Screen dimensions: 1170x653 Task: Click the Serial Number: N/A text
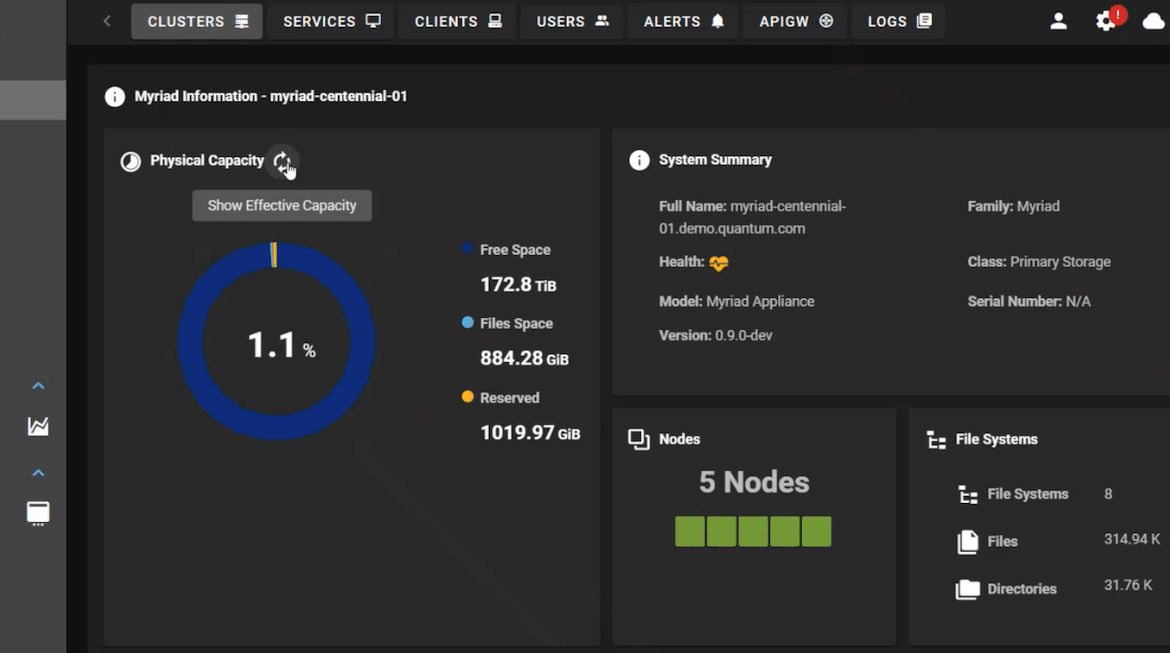tap(1029, 301)
